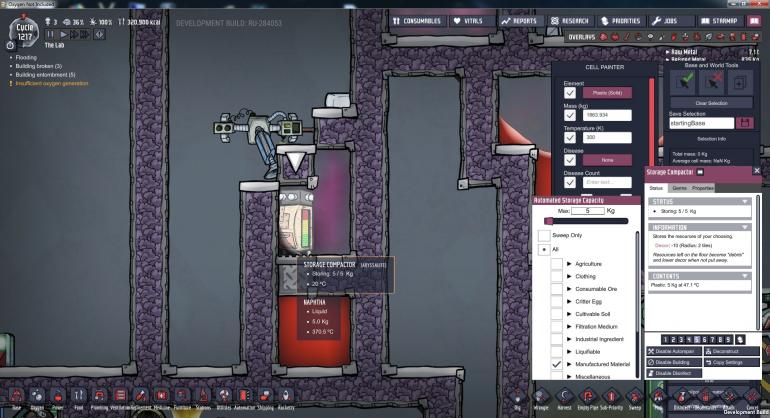
Task: Select the Cancel tool
Action: tap(752, 397)
